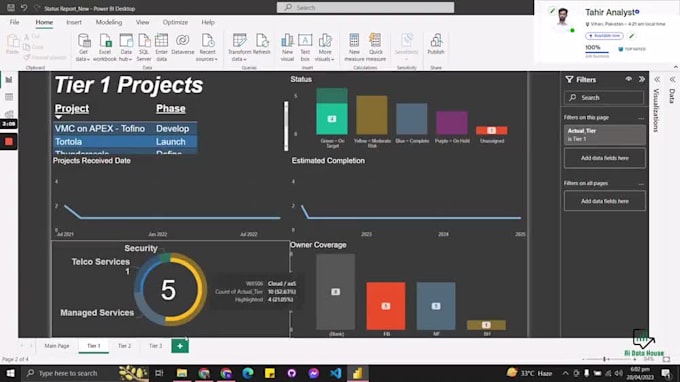Screen dimensions: 680x382
Task: Click the Paste button
Action: pos(13,44)
